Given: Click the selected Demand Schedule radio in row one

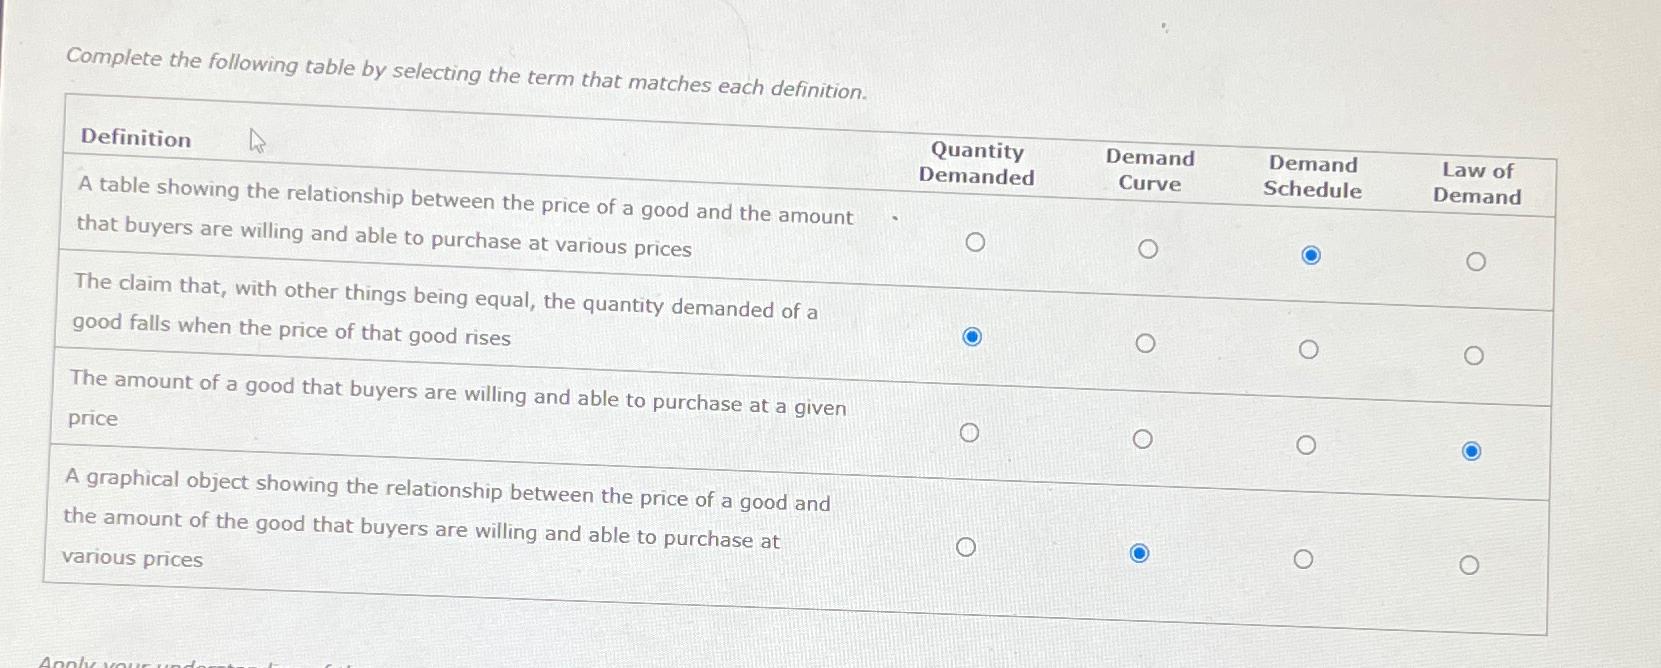Looking at the screenshot, I should pos(1311,256).
